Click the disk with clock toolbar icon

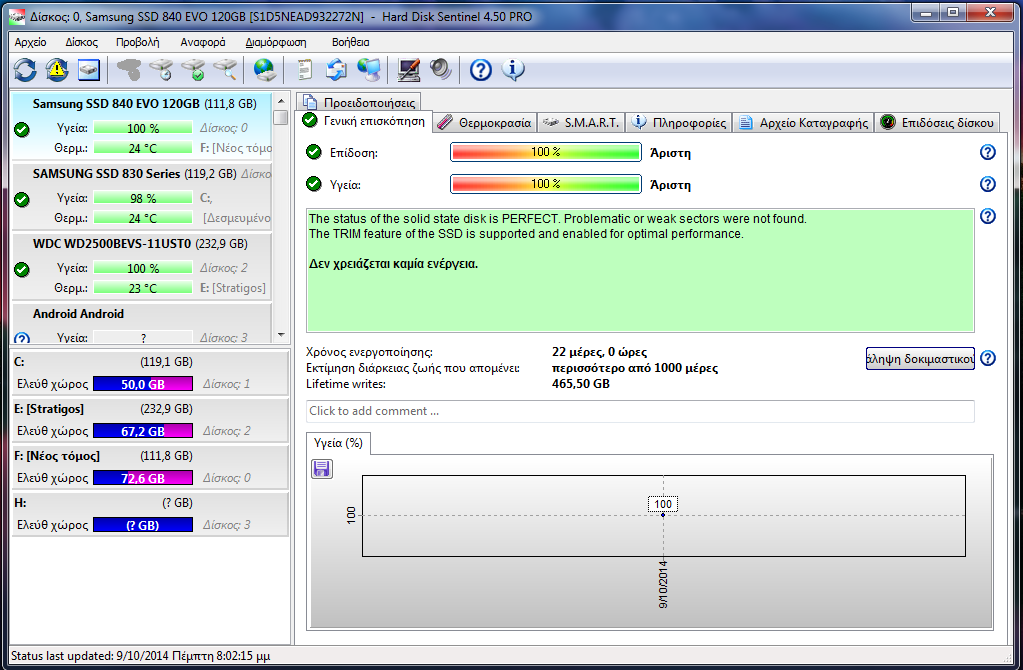(x=161, y=70)
